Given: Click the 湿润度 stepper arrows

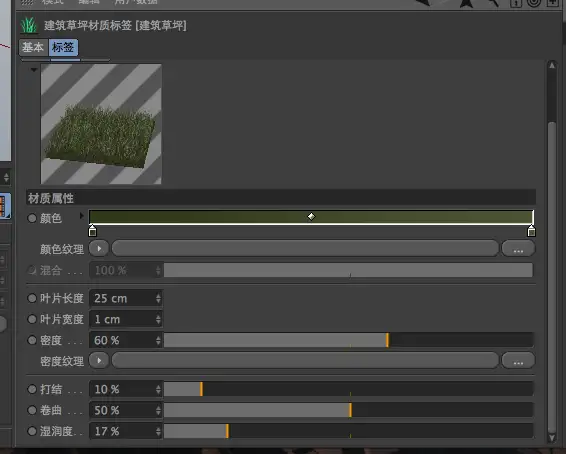Looking at the screenshot, I should point(158,431).
